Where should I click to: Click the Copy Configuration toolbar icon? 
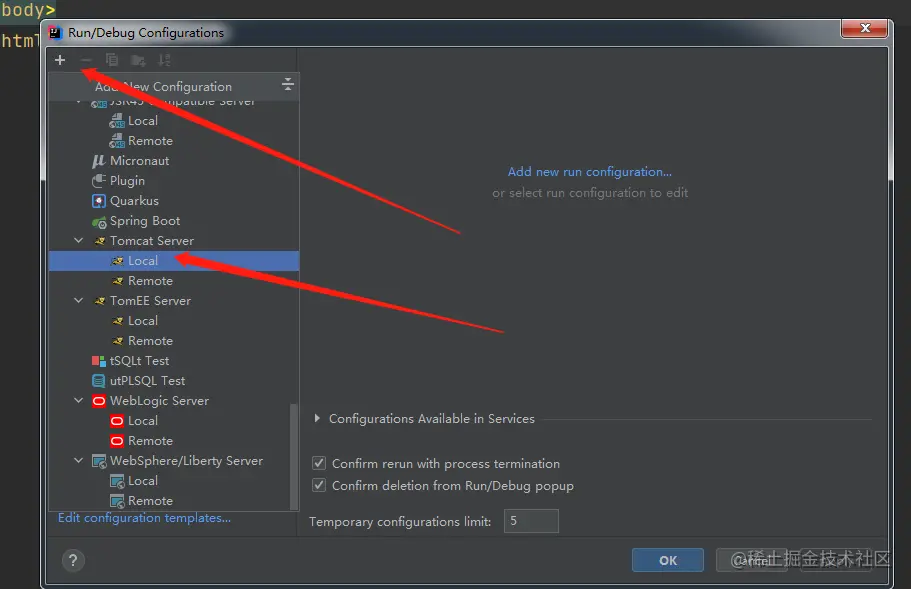112,60
